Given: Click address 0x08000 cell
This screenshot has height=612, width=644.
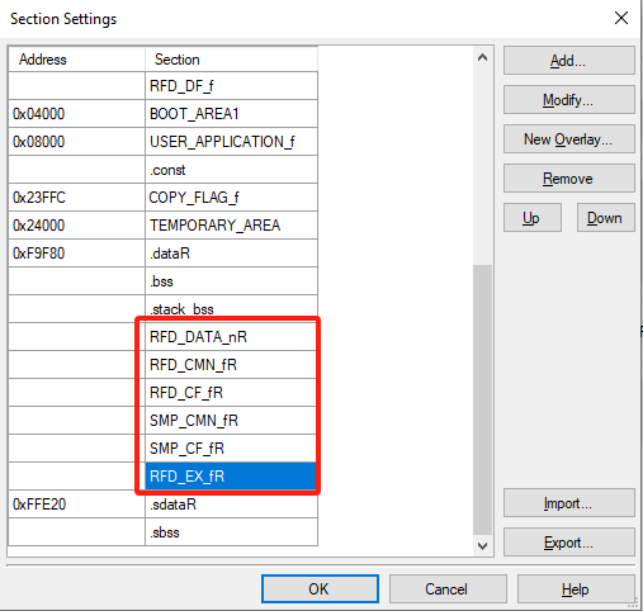Looking at the screenshot, I should coord(76,142).
